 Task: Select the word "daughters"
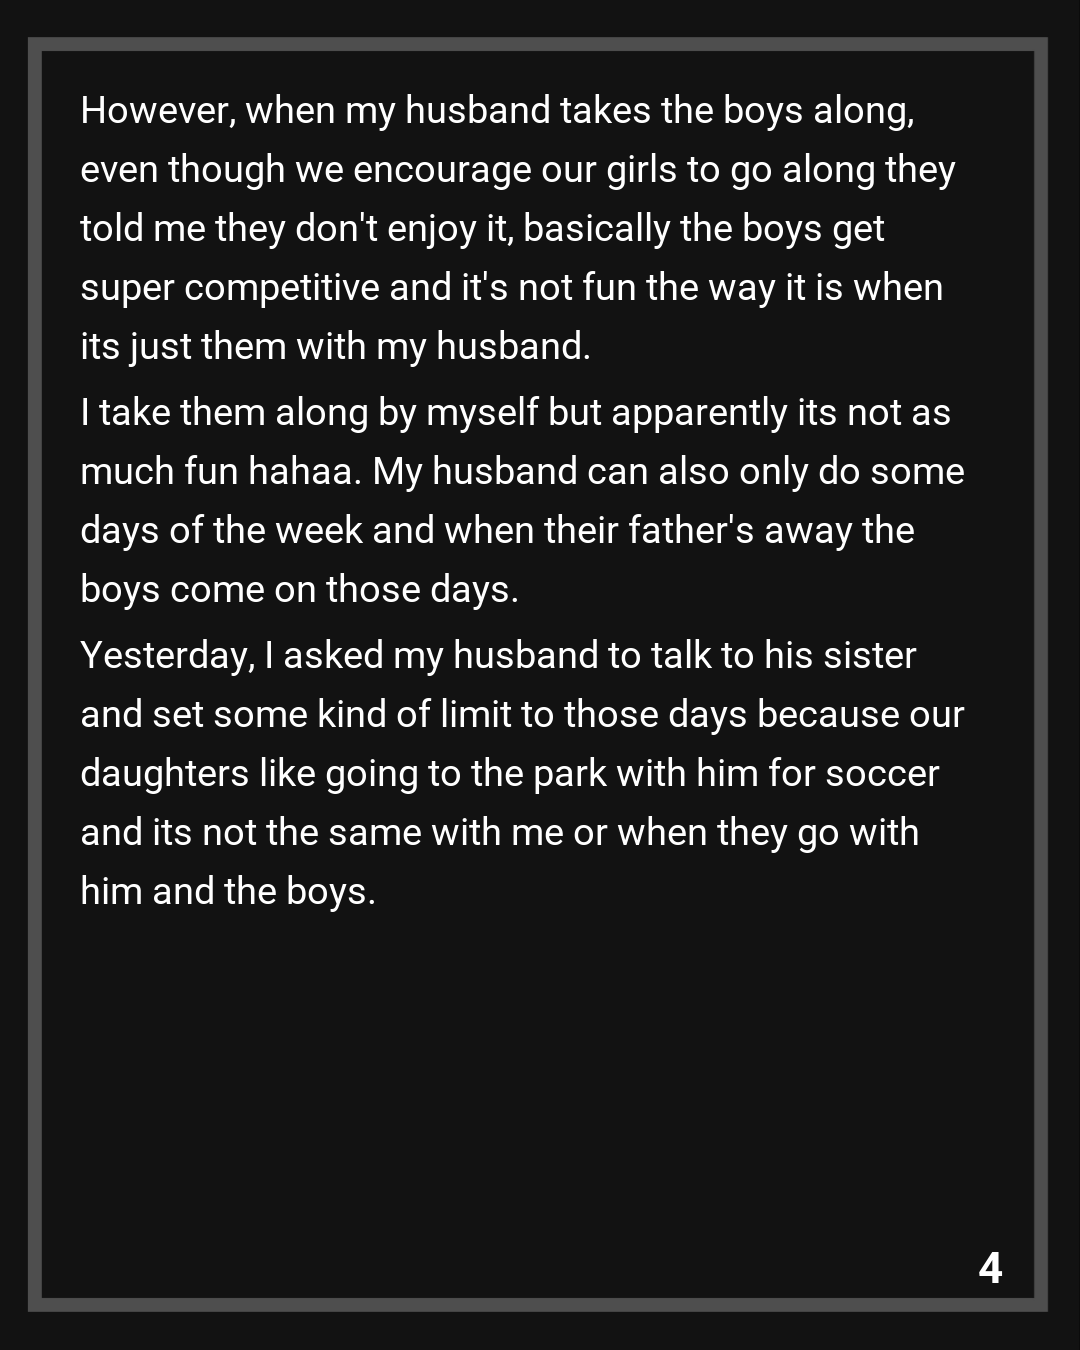coord(164,773)
